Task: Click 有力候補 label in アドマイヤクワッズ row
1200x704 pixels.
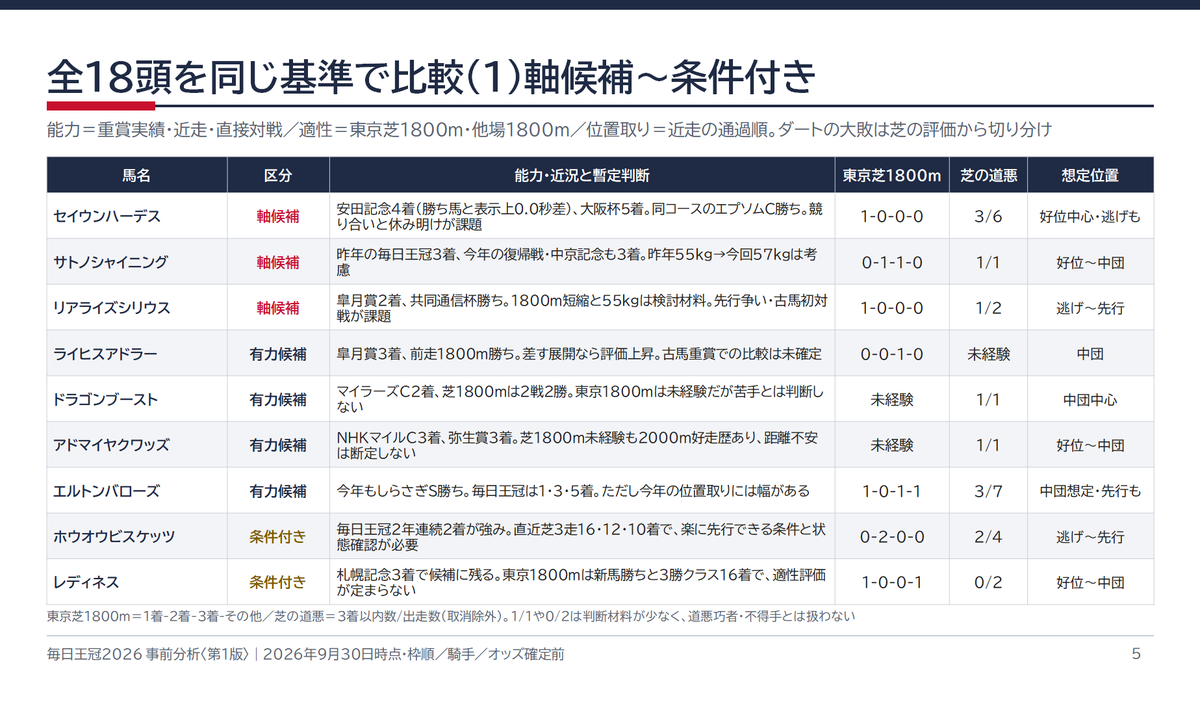Action: pos(278,445)
